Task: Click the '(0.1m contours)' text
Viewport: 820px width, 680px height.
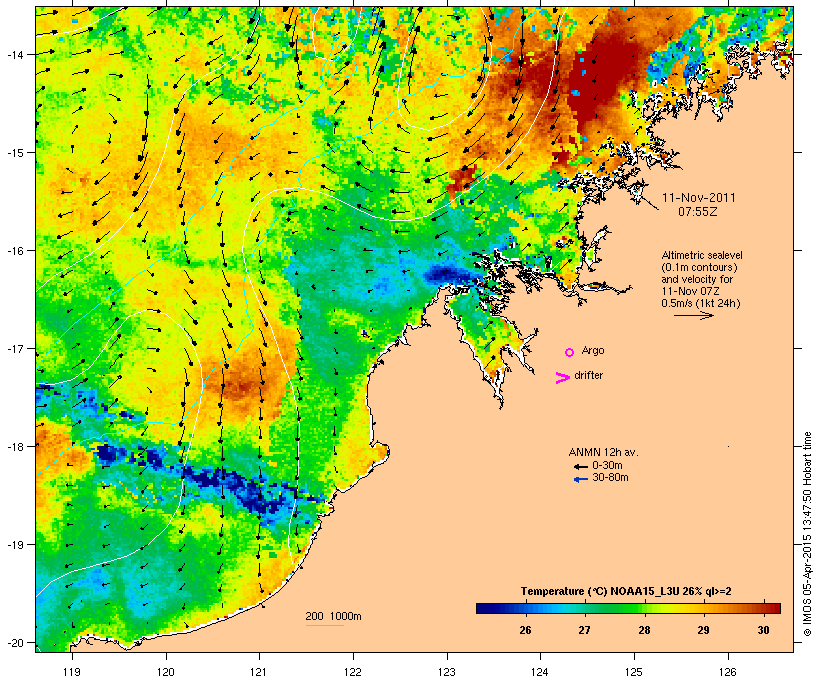Action: 700,267
